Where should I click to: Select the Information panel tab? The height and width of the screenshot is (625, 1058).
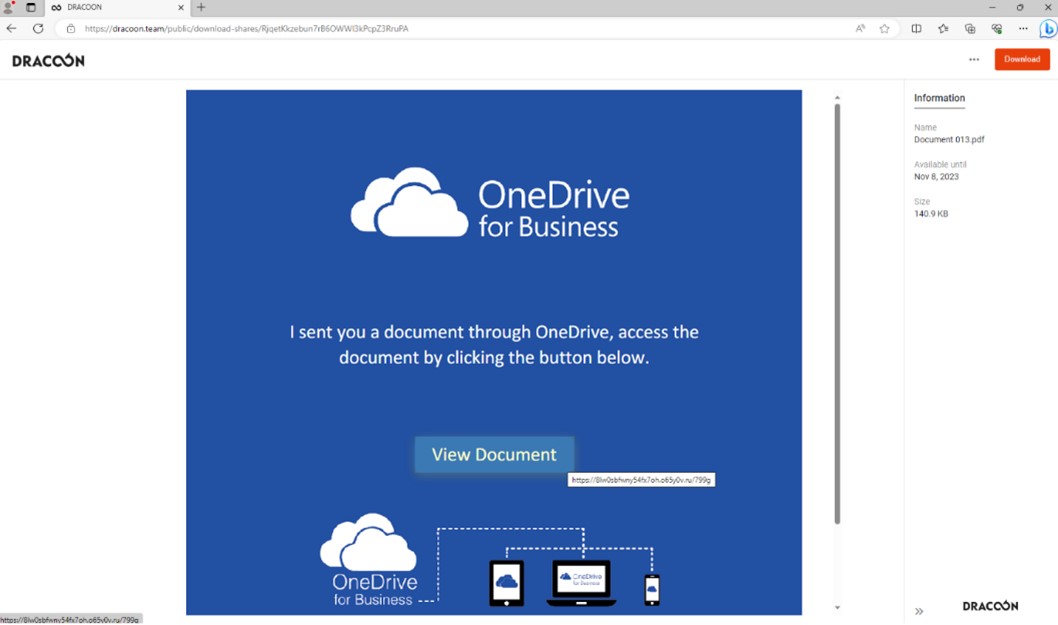939,99
